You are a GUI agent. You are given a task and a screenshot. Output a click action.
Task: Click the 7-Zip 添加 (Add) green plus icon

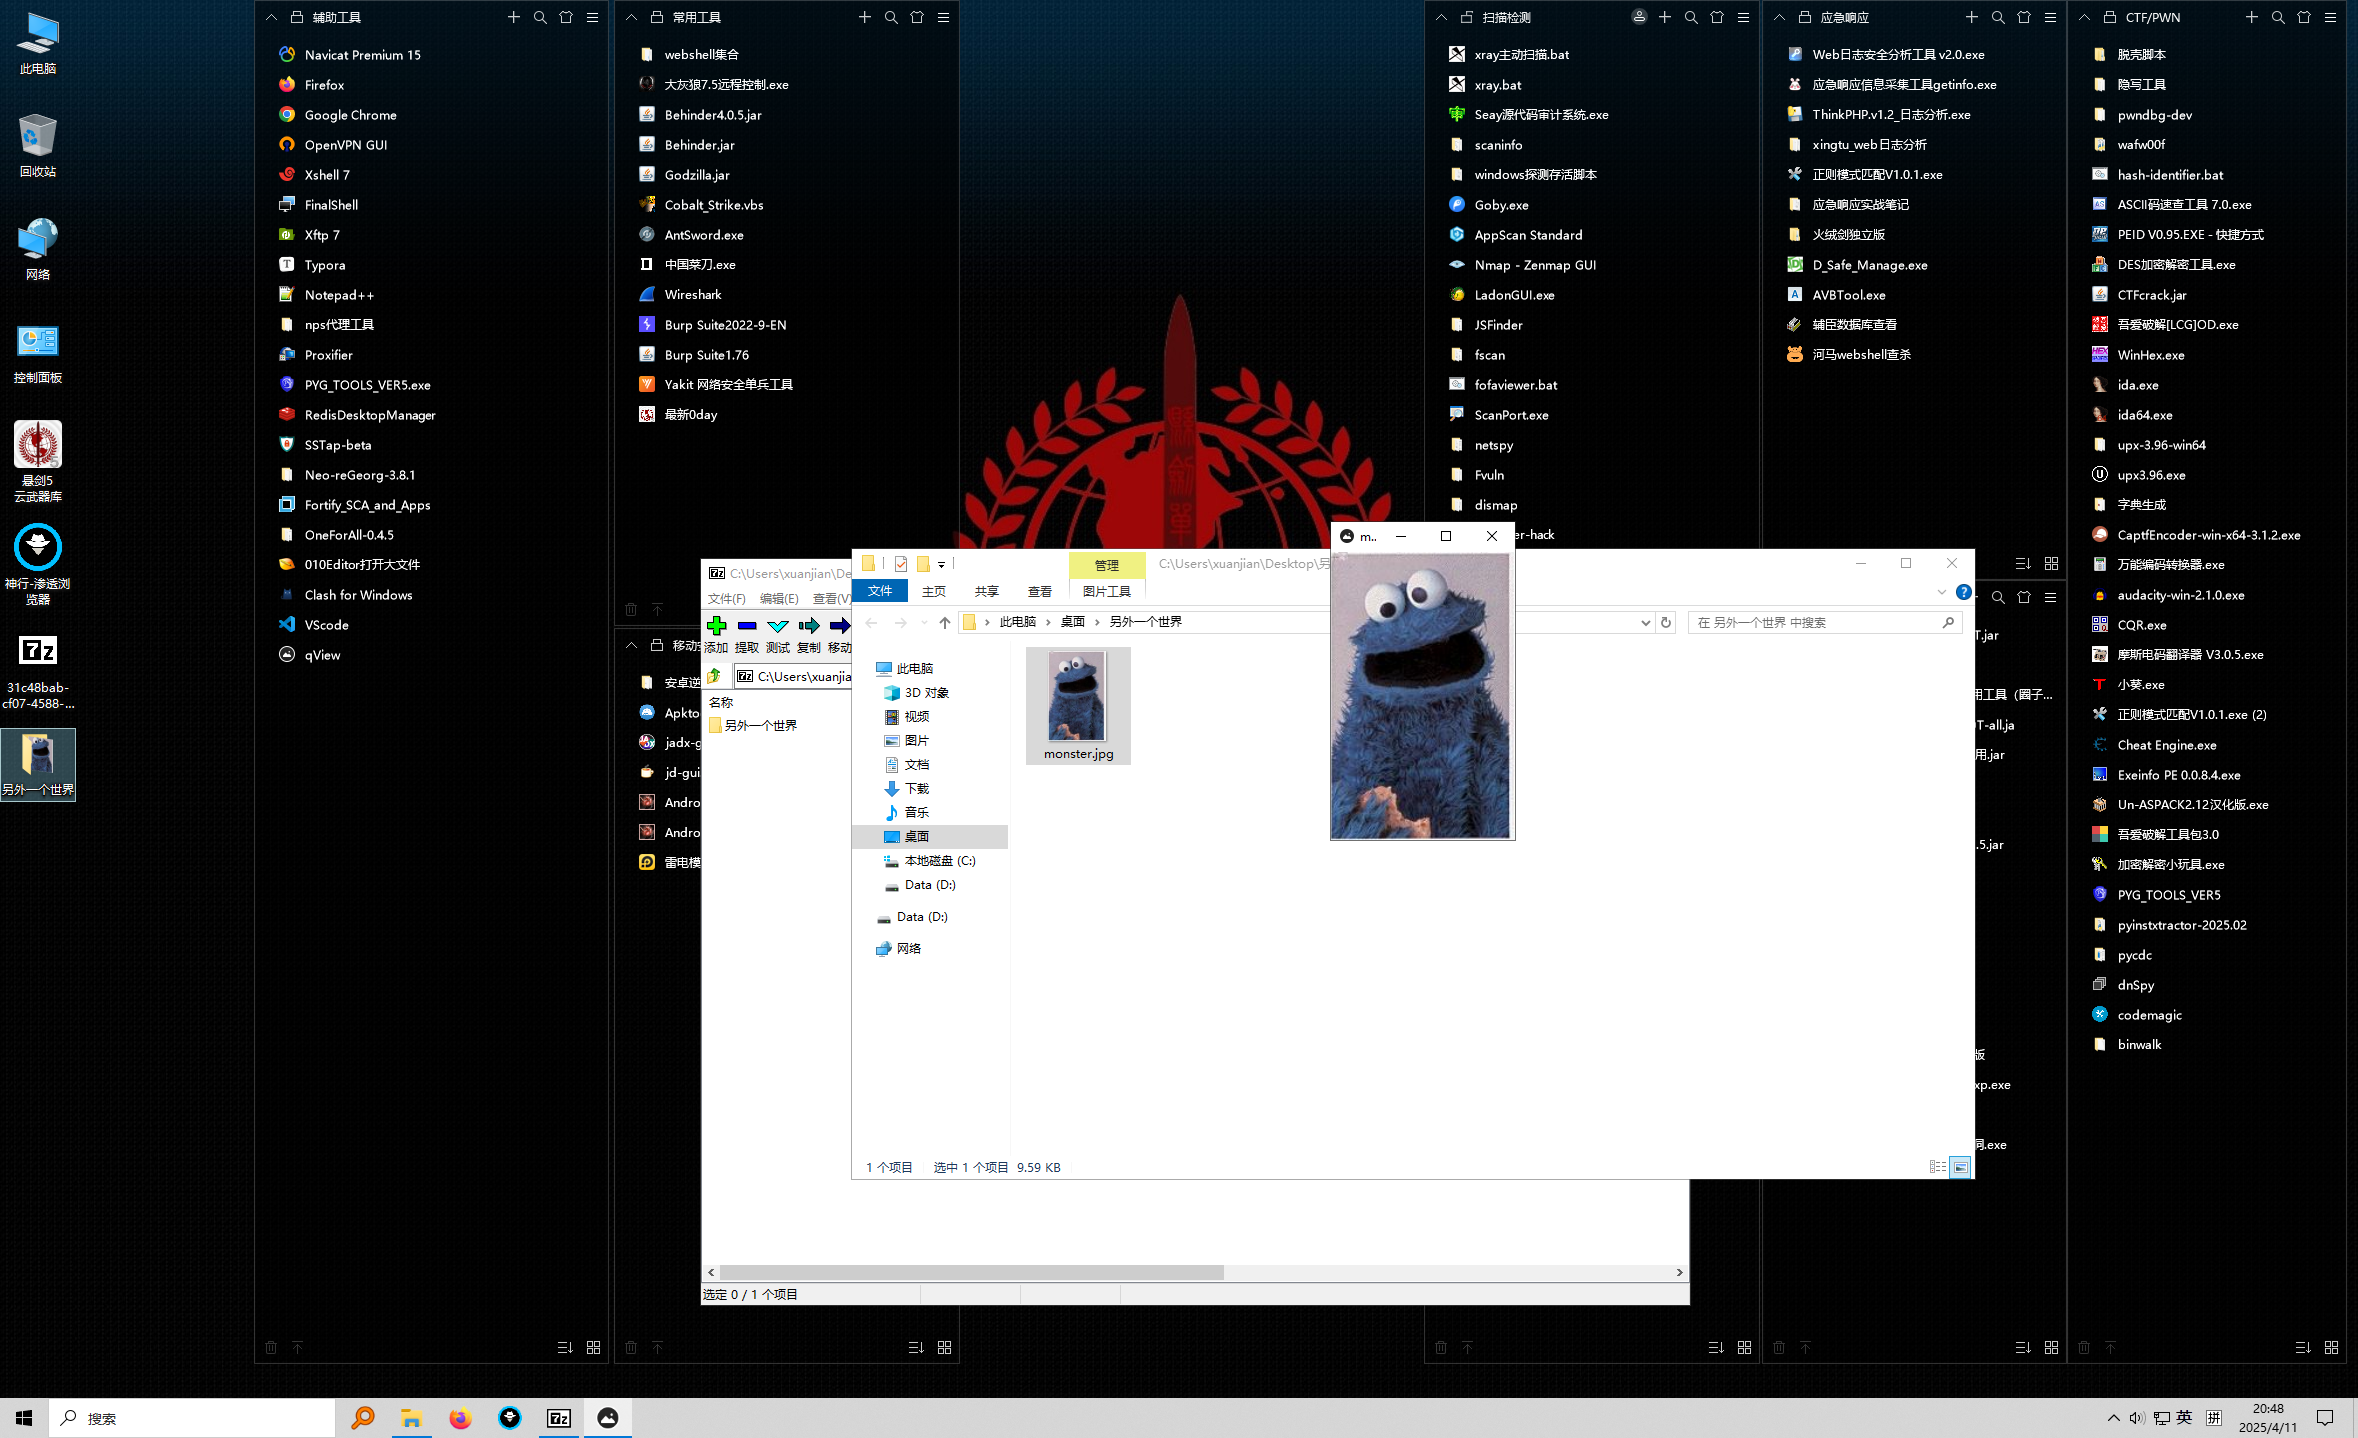pos(716,626)
